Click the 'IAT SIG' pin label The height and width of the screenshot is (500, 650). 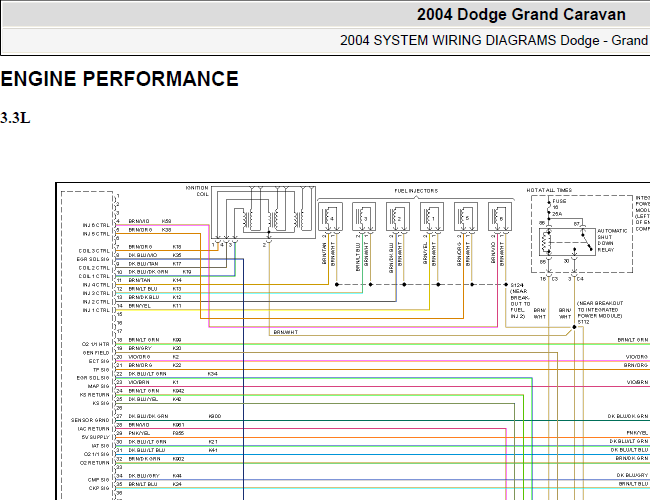coord(100,446)
